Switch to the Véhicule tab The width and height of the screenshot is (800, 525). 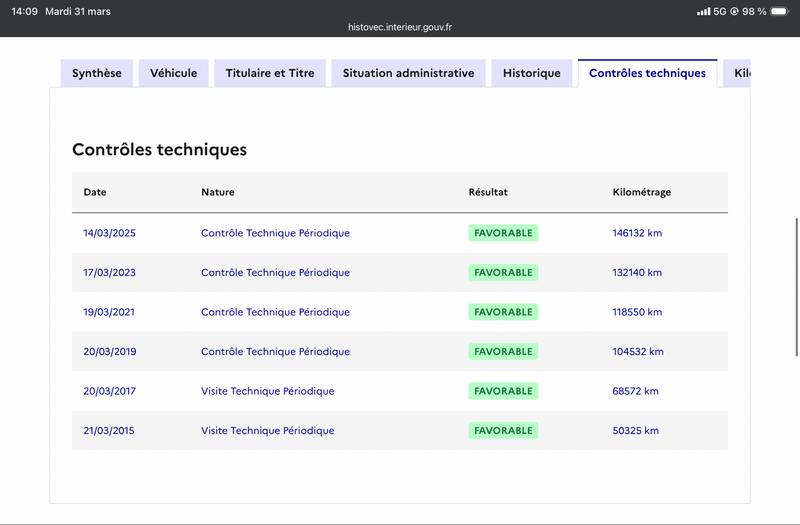[x=173, y=73]
